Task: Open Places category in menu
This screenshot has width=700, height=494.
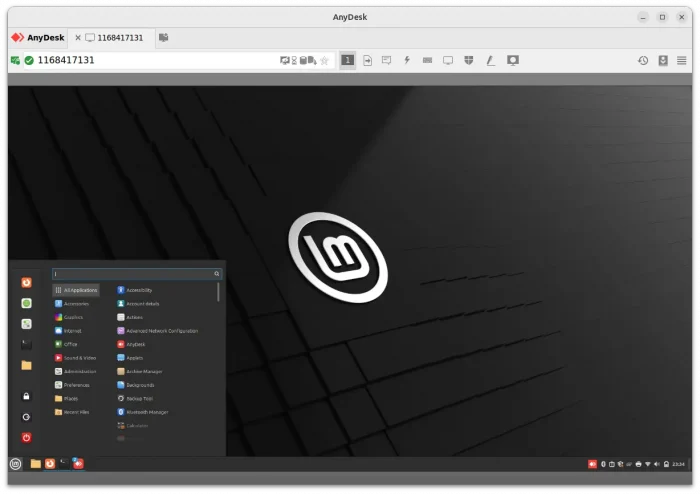Action: coord(66,399)
